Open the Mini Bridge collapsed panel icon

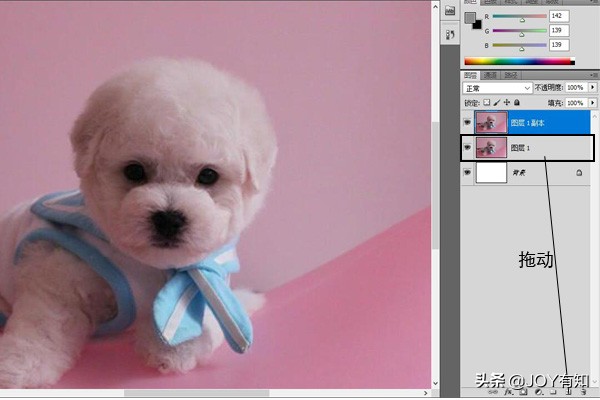tap(450, 11)
